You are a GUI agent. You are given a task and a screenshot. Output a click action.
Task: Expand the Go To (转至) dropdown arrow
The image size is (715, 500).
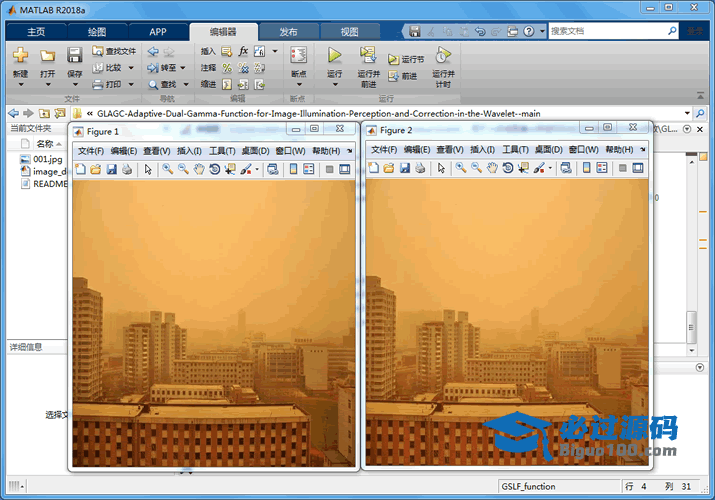pos(183,68)
